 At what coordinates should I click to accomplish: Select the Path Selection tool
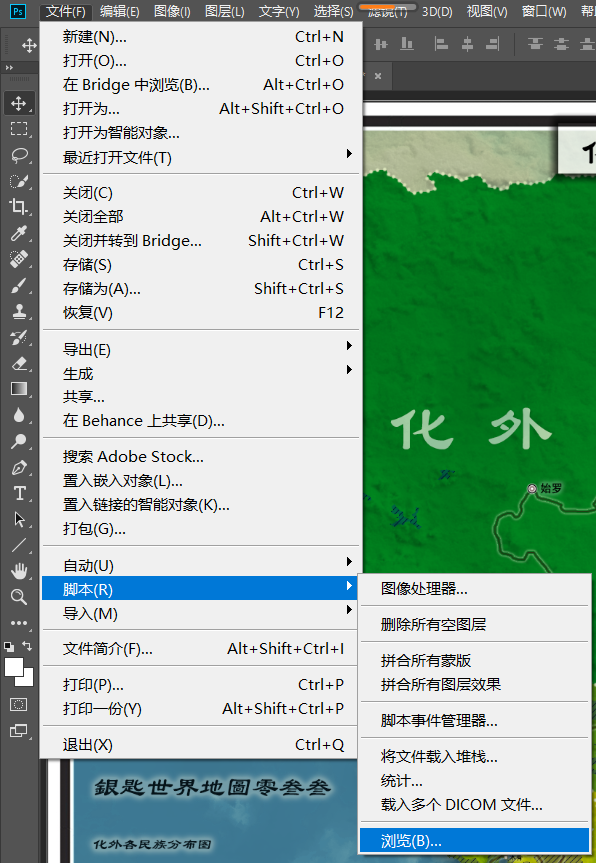(19, 519)
